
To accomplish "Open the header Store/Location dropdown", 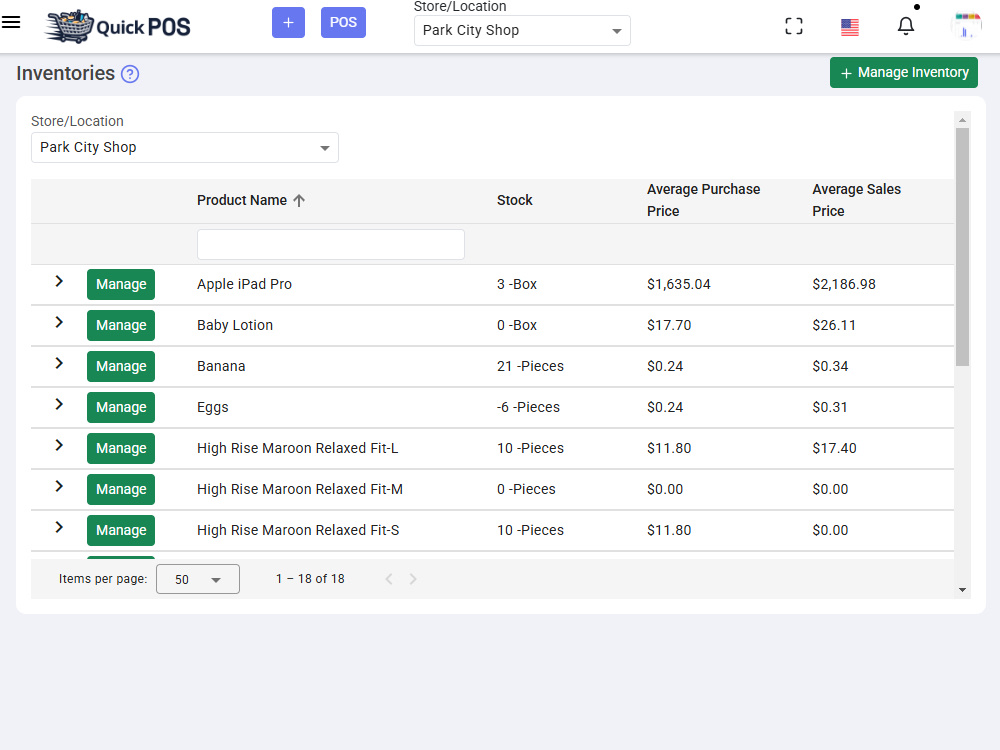I will [x=522, y=31].
